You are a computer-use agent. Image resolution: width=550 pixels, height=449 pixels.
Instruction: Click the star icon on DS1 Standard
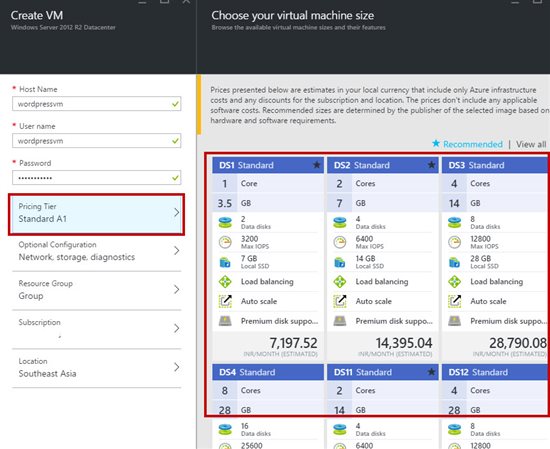tap(316, 165)
